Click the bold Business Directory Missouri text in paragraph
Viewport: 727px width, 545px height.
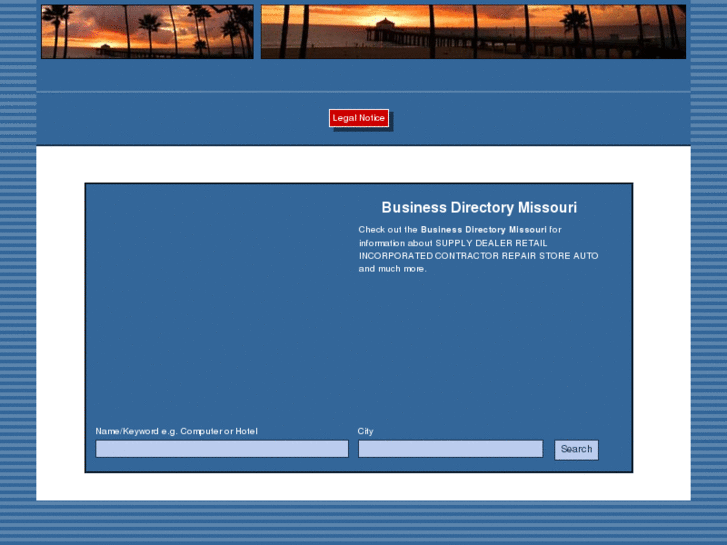point(484,230)
